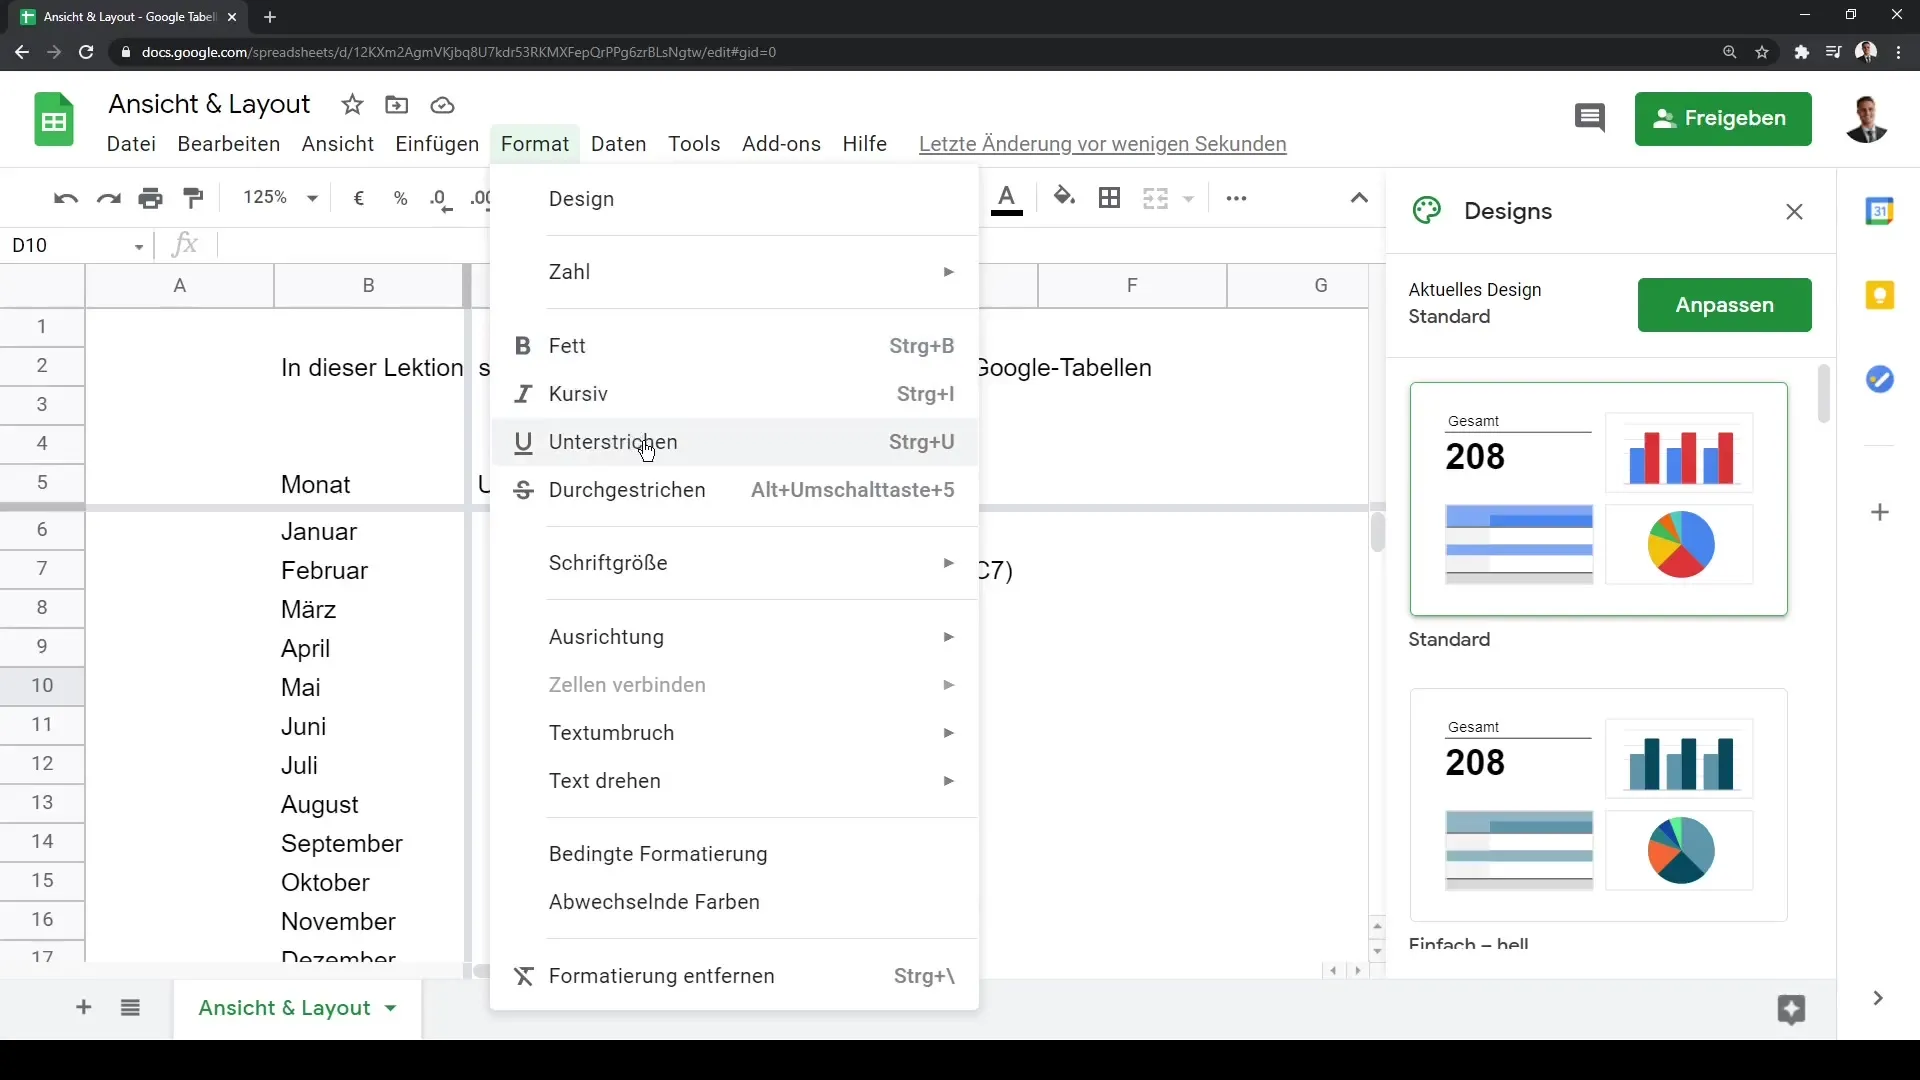Image resolution: width=1920 pixels, height=1080 pixels.
Task: Select Bedingte Formatierung from Format menu
Action: tap(659, 853)
